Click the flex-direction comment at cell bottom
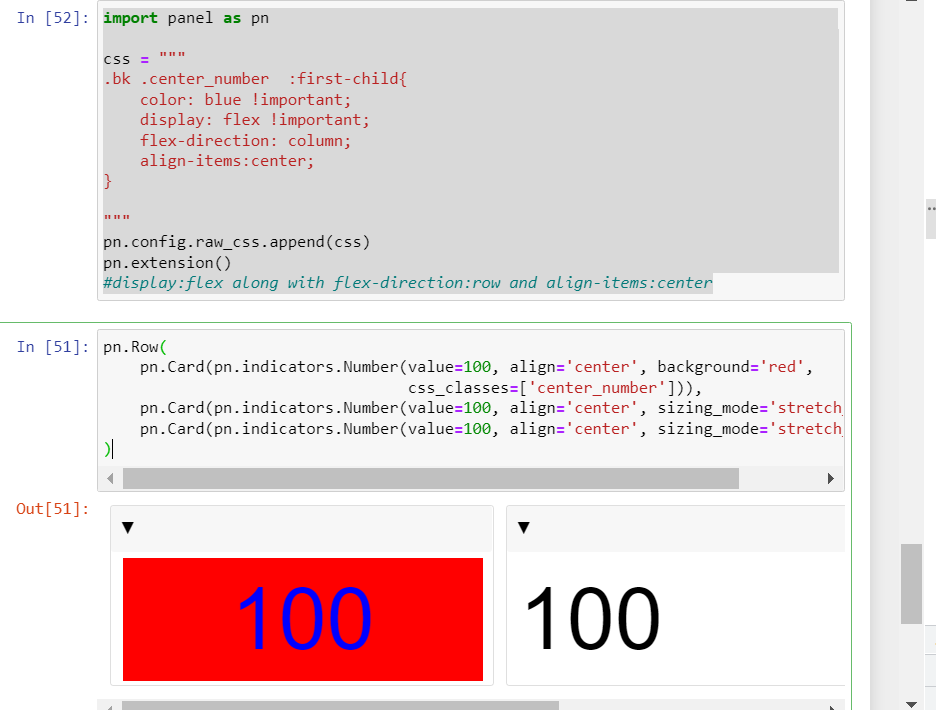 (x=400, y=282)
